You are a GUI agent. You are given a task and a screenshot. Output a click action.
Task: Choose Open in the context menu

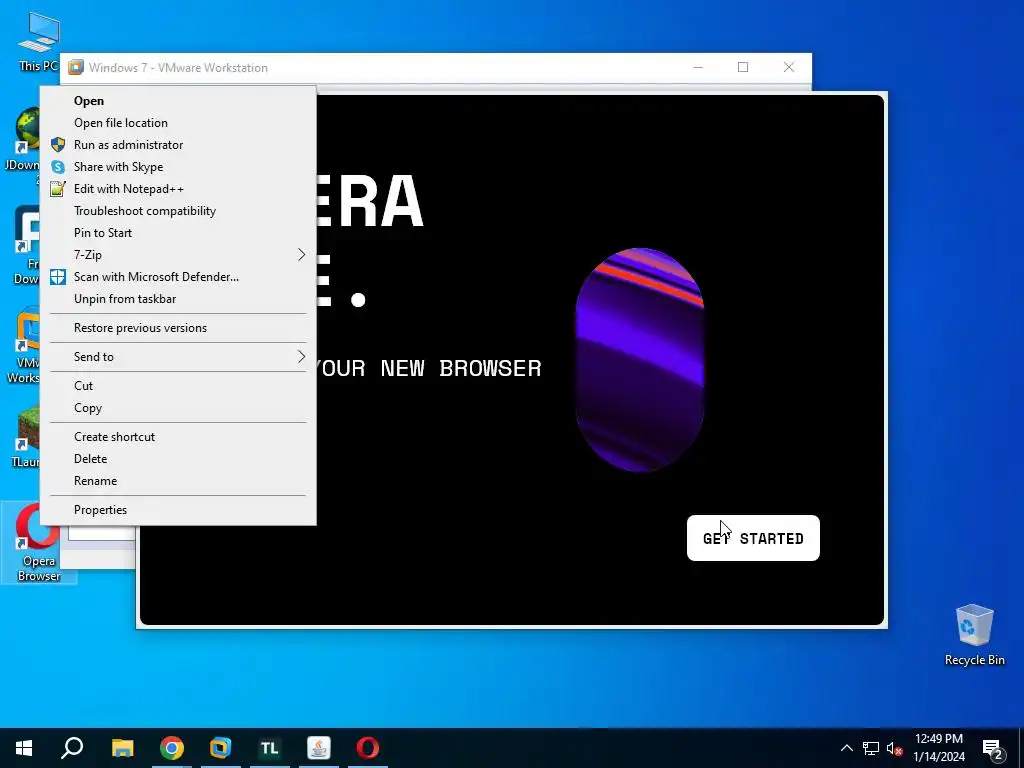(x=178, y=101)
